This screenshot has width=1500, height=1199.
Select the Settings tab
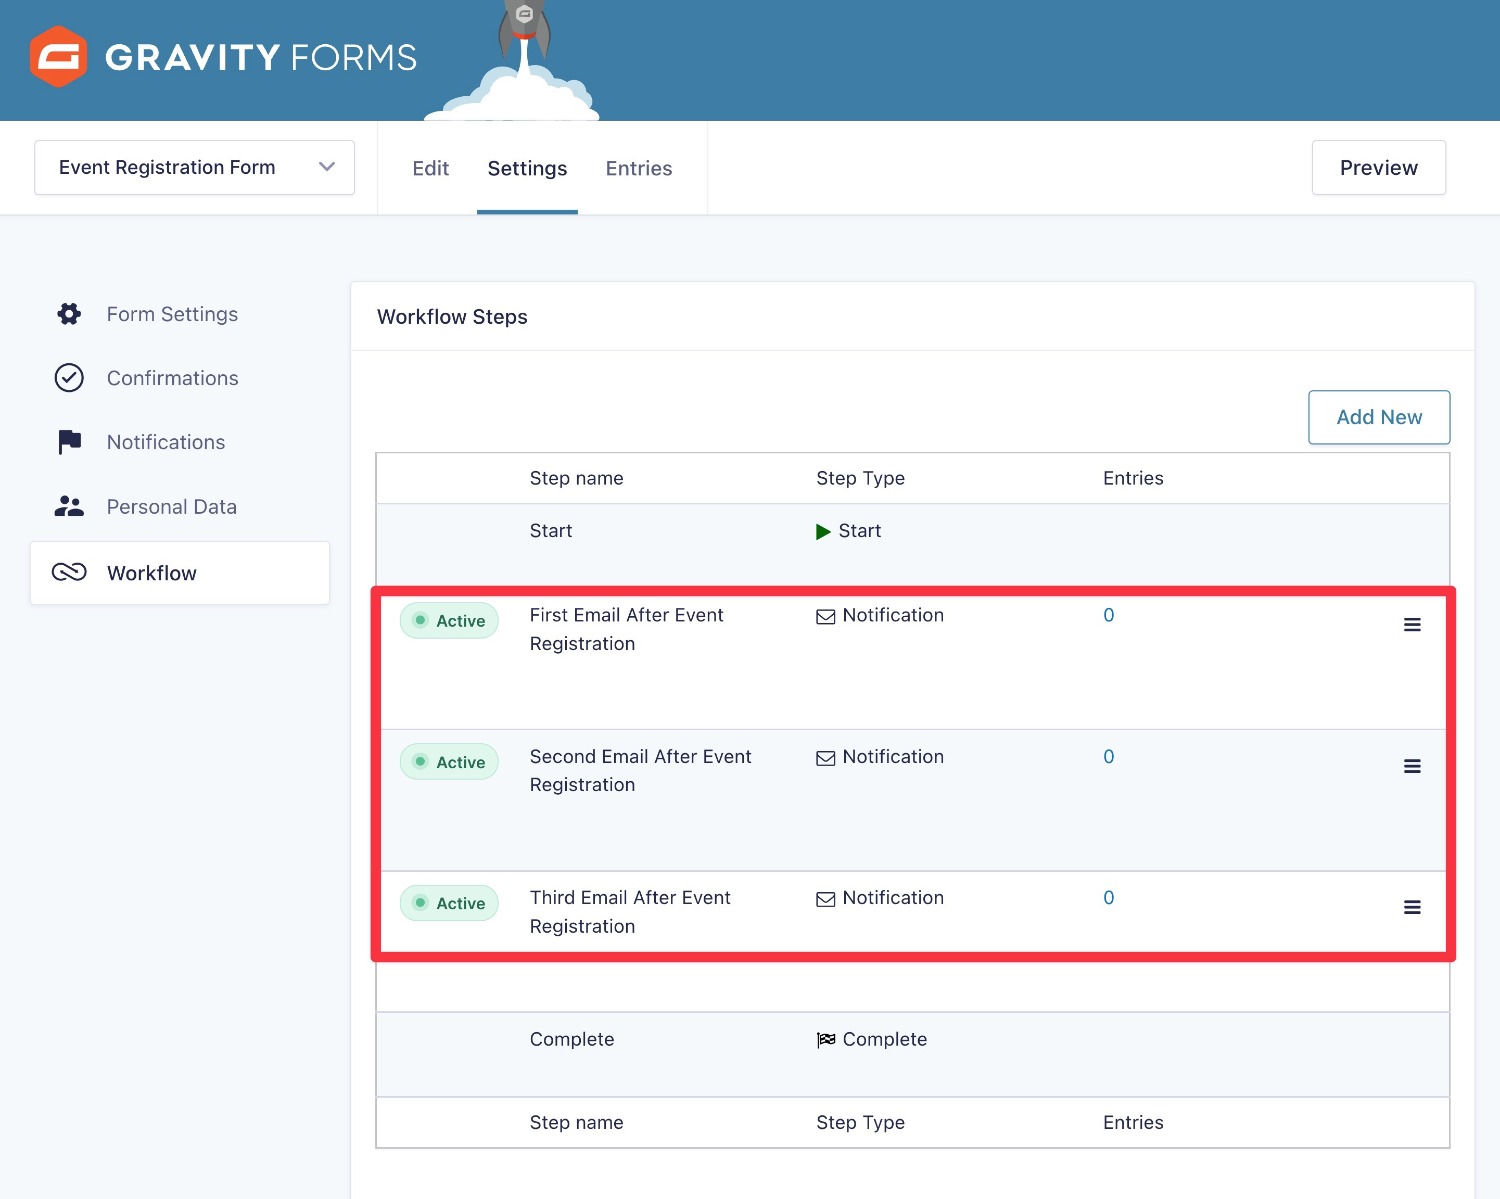pyautogui.click(x=527, y=168)
